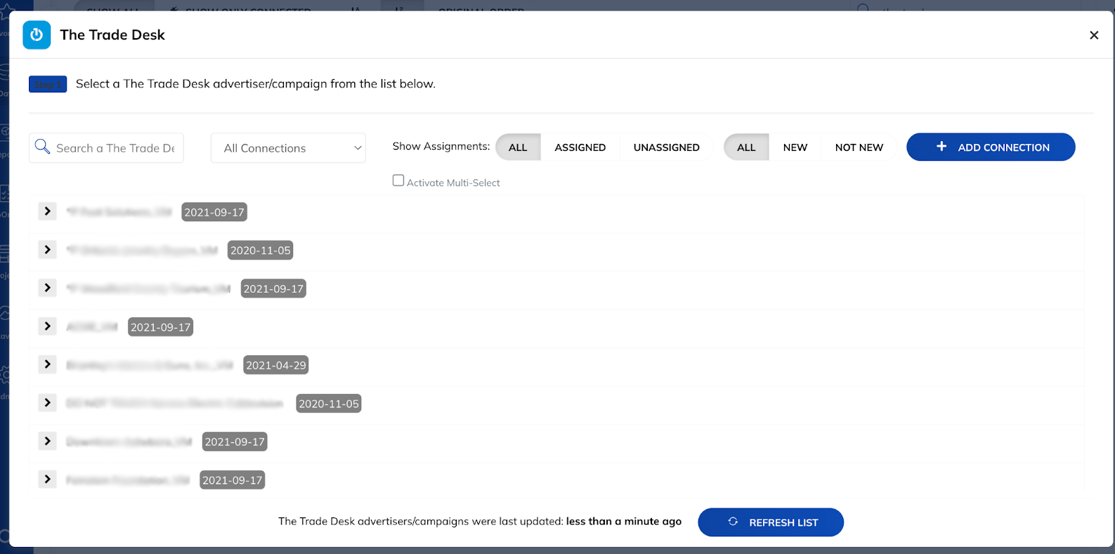Click The Trade Desk power logo icon
This screenshot has width=1115, height=554.
[36, 35]
